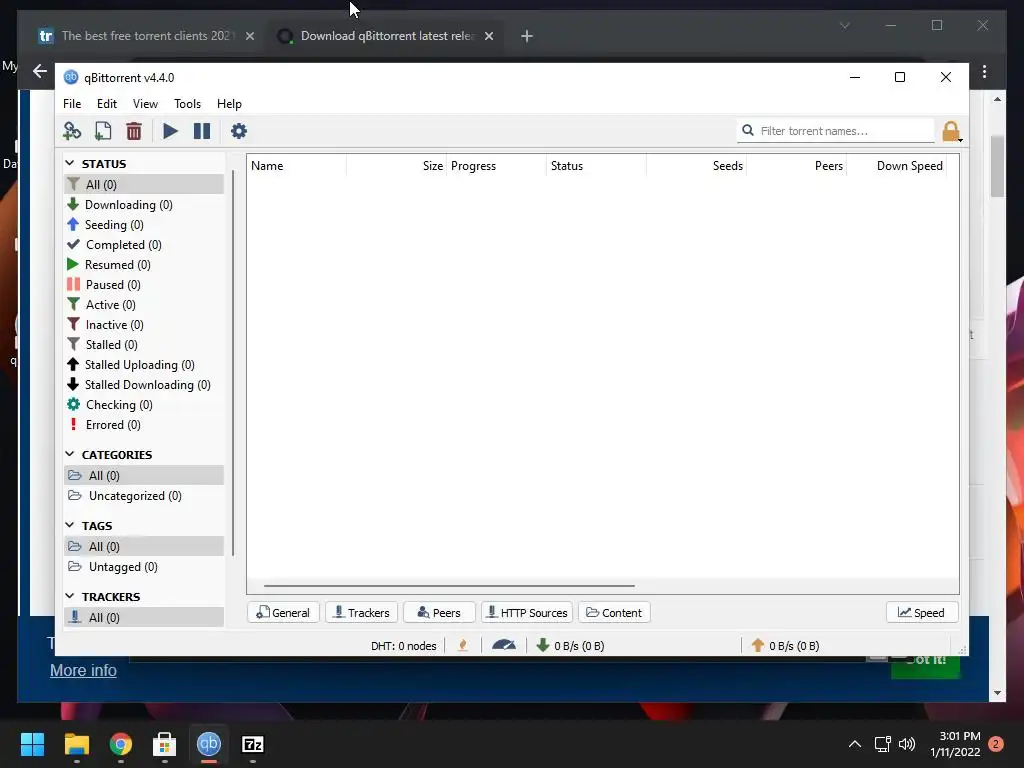Click the More info link in browser
This screenshot has width=1024, height=768.
tap(84, 671)
